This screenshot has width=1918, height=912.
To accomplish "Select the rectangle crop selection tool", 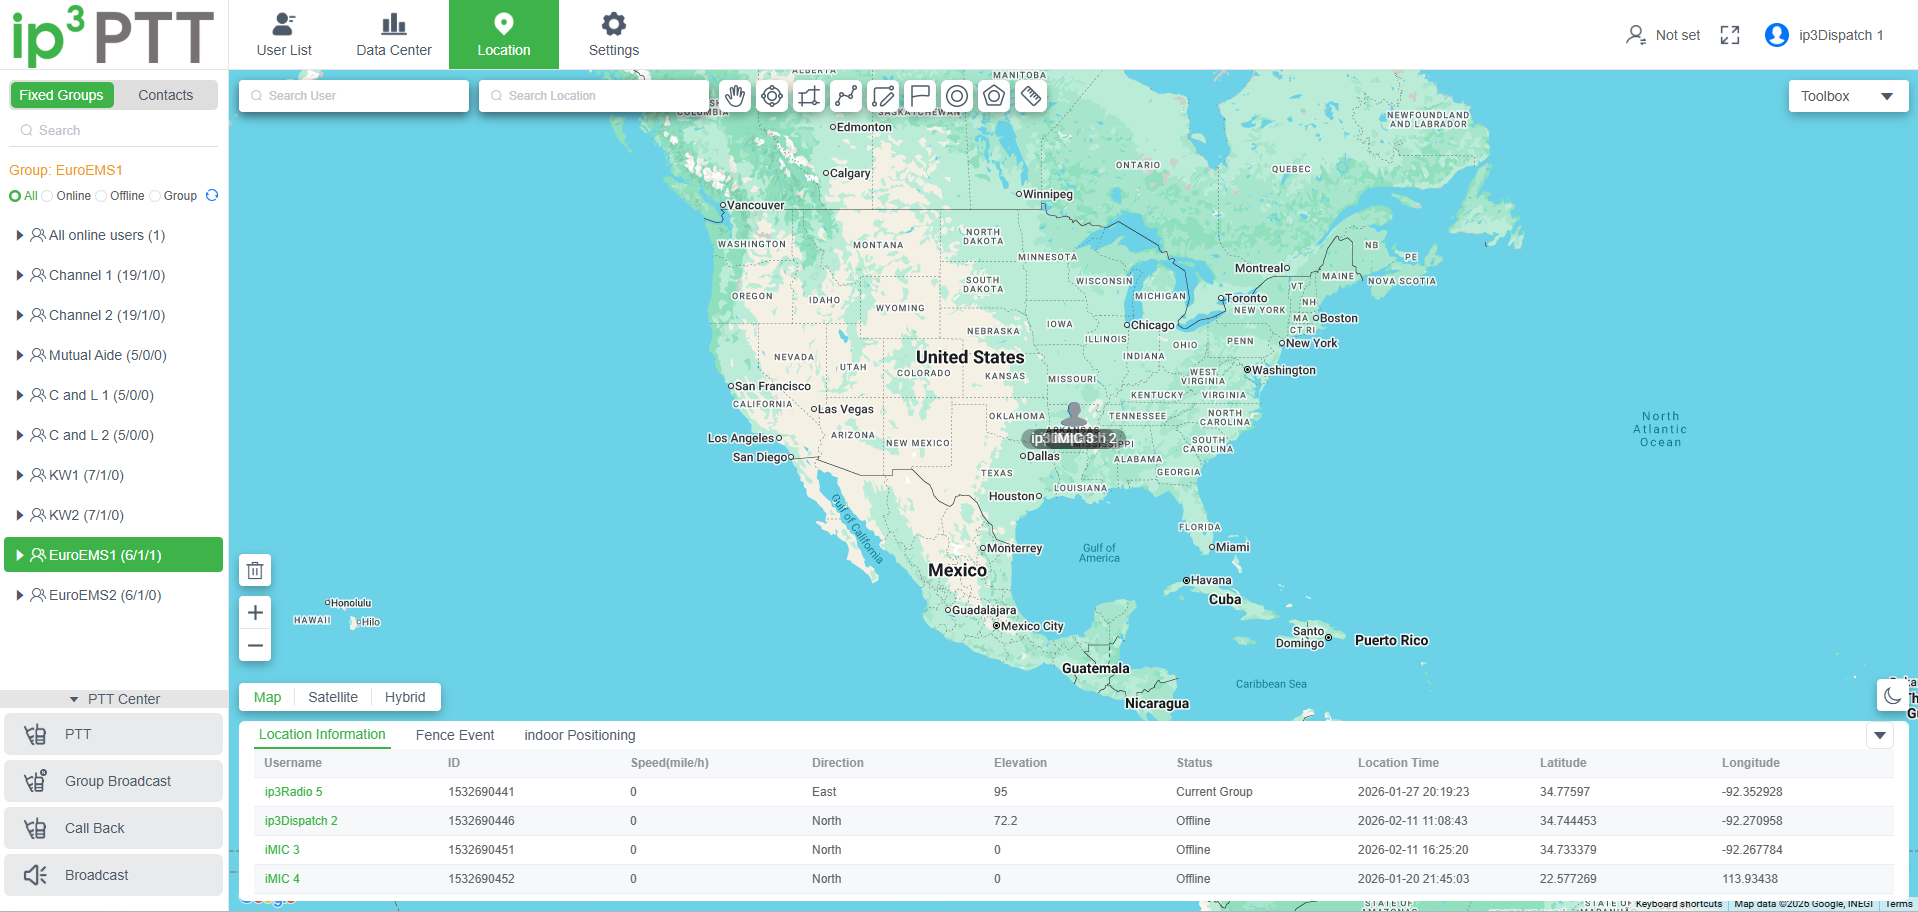I will [x=809, y=96].
